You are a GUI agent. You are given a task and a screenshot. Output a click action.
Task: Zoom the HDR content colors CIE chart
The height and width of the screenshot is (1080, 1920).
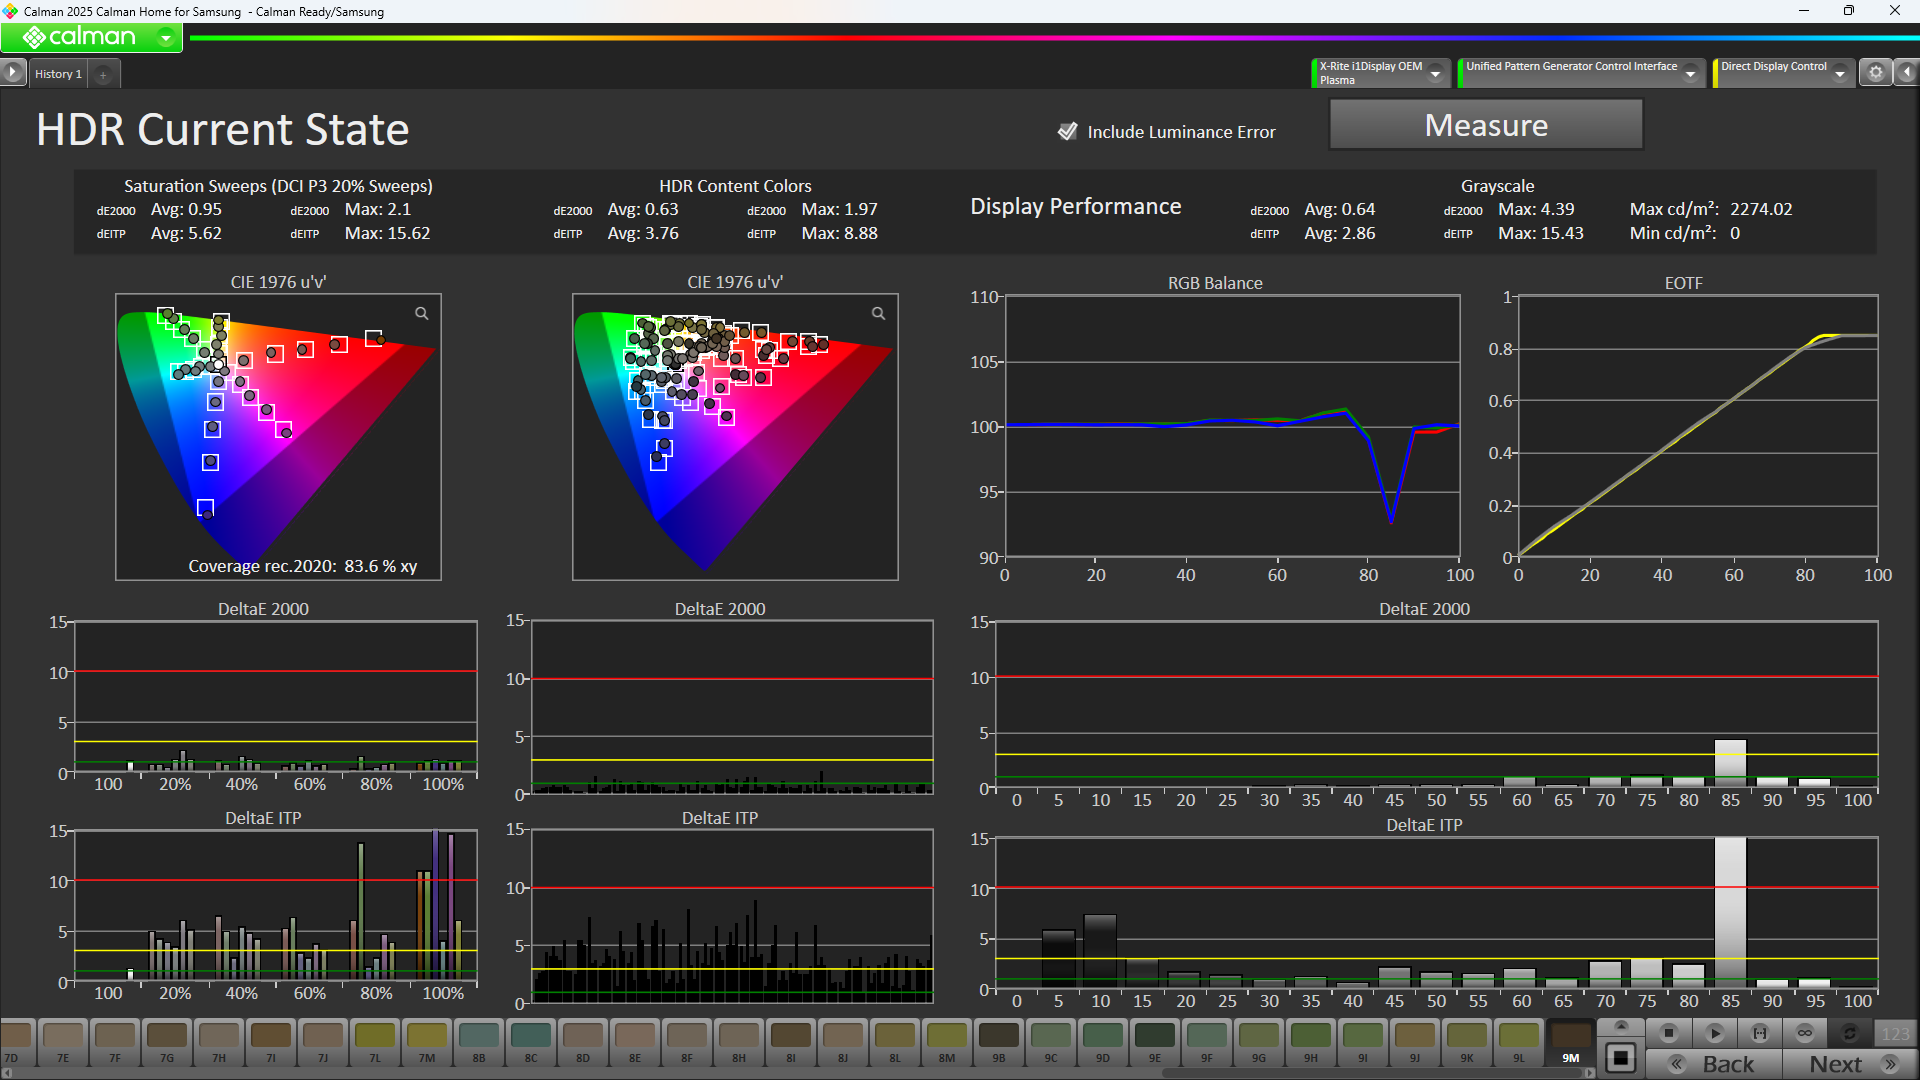point(878,313)
